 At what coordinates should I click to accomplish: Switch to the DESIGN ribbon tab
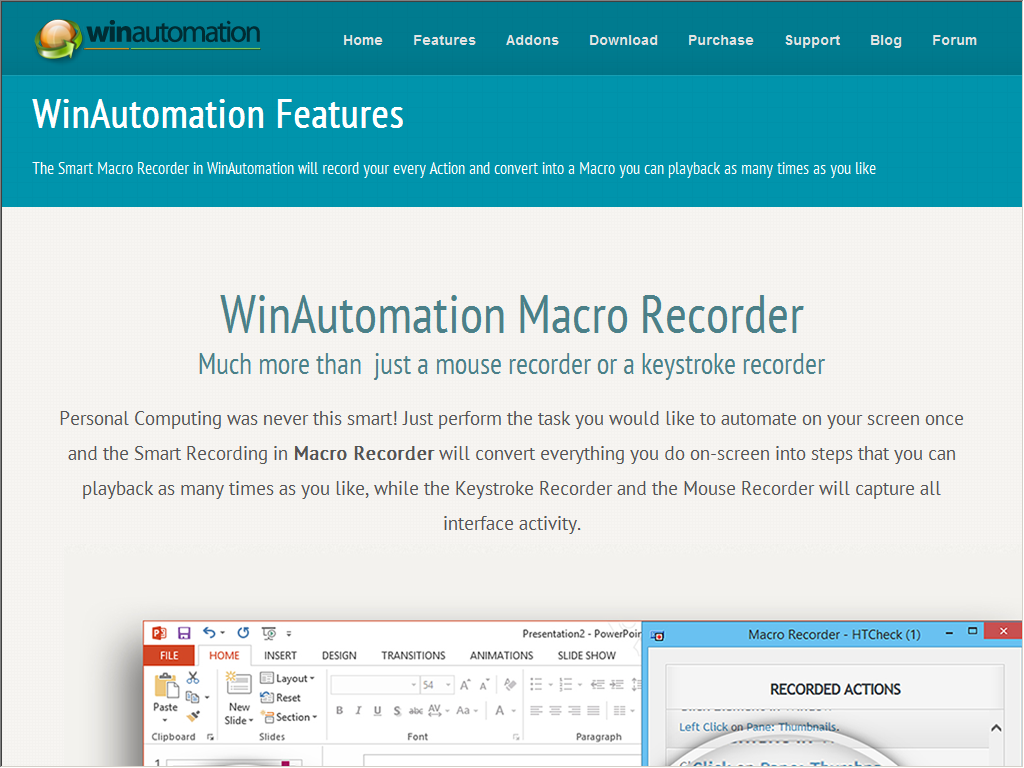339,655
